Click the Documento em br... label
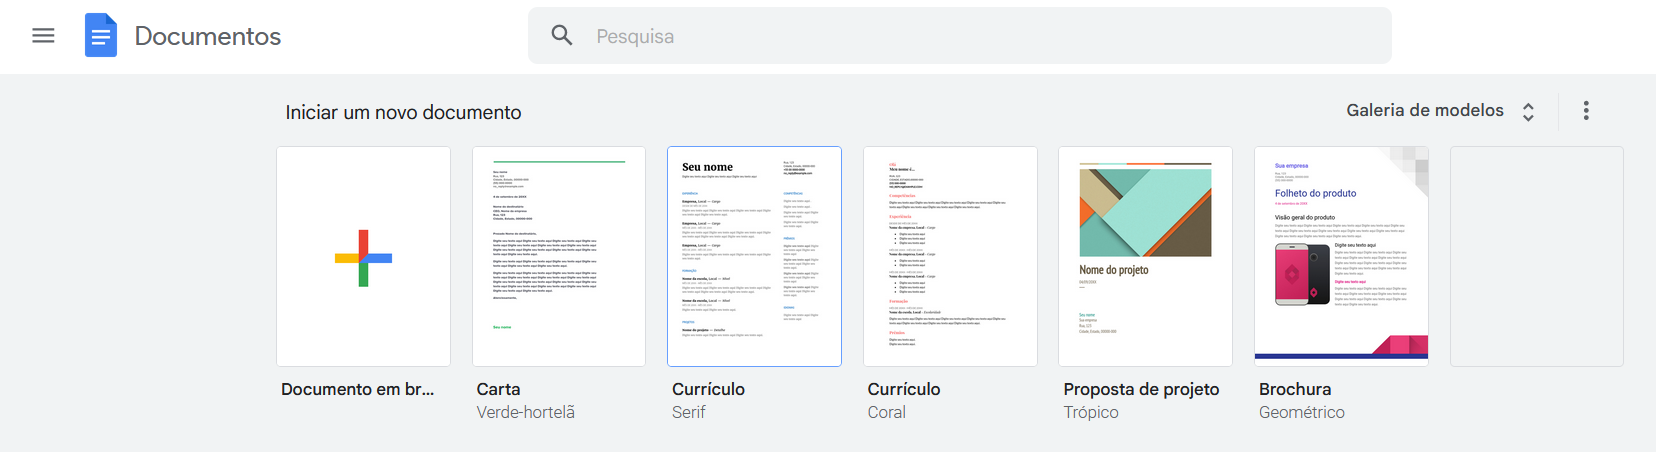Screen dimensions: 1656x452 [358, 389]
